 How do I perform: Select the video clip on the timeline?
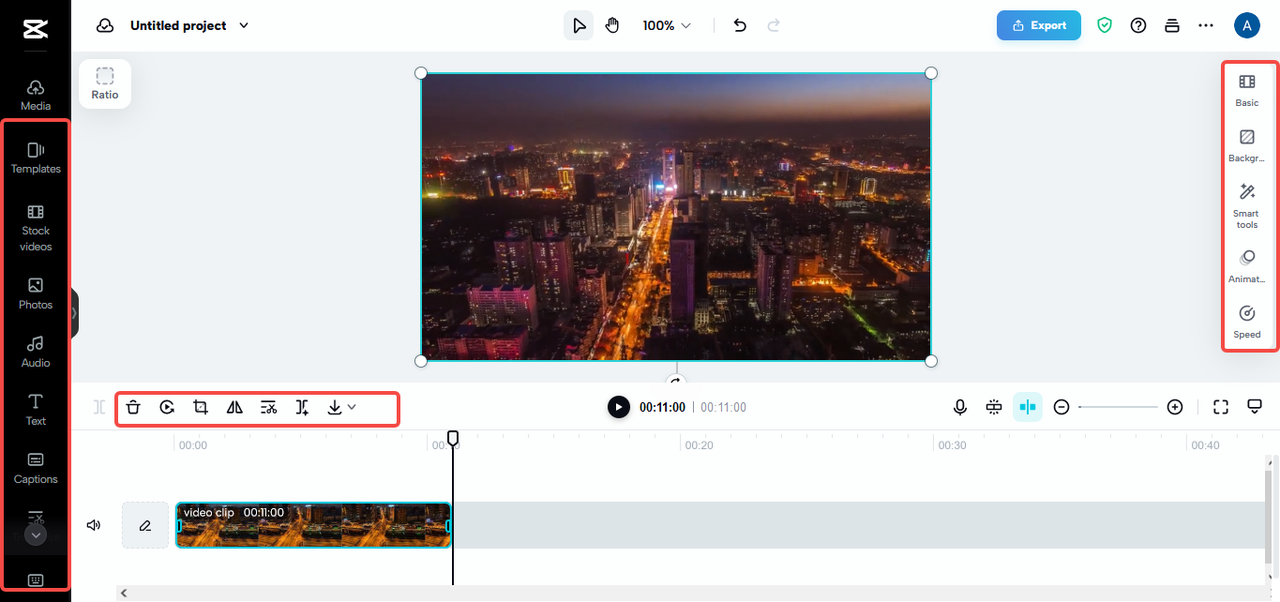313,525
